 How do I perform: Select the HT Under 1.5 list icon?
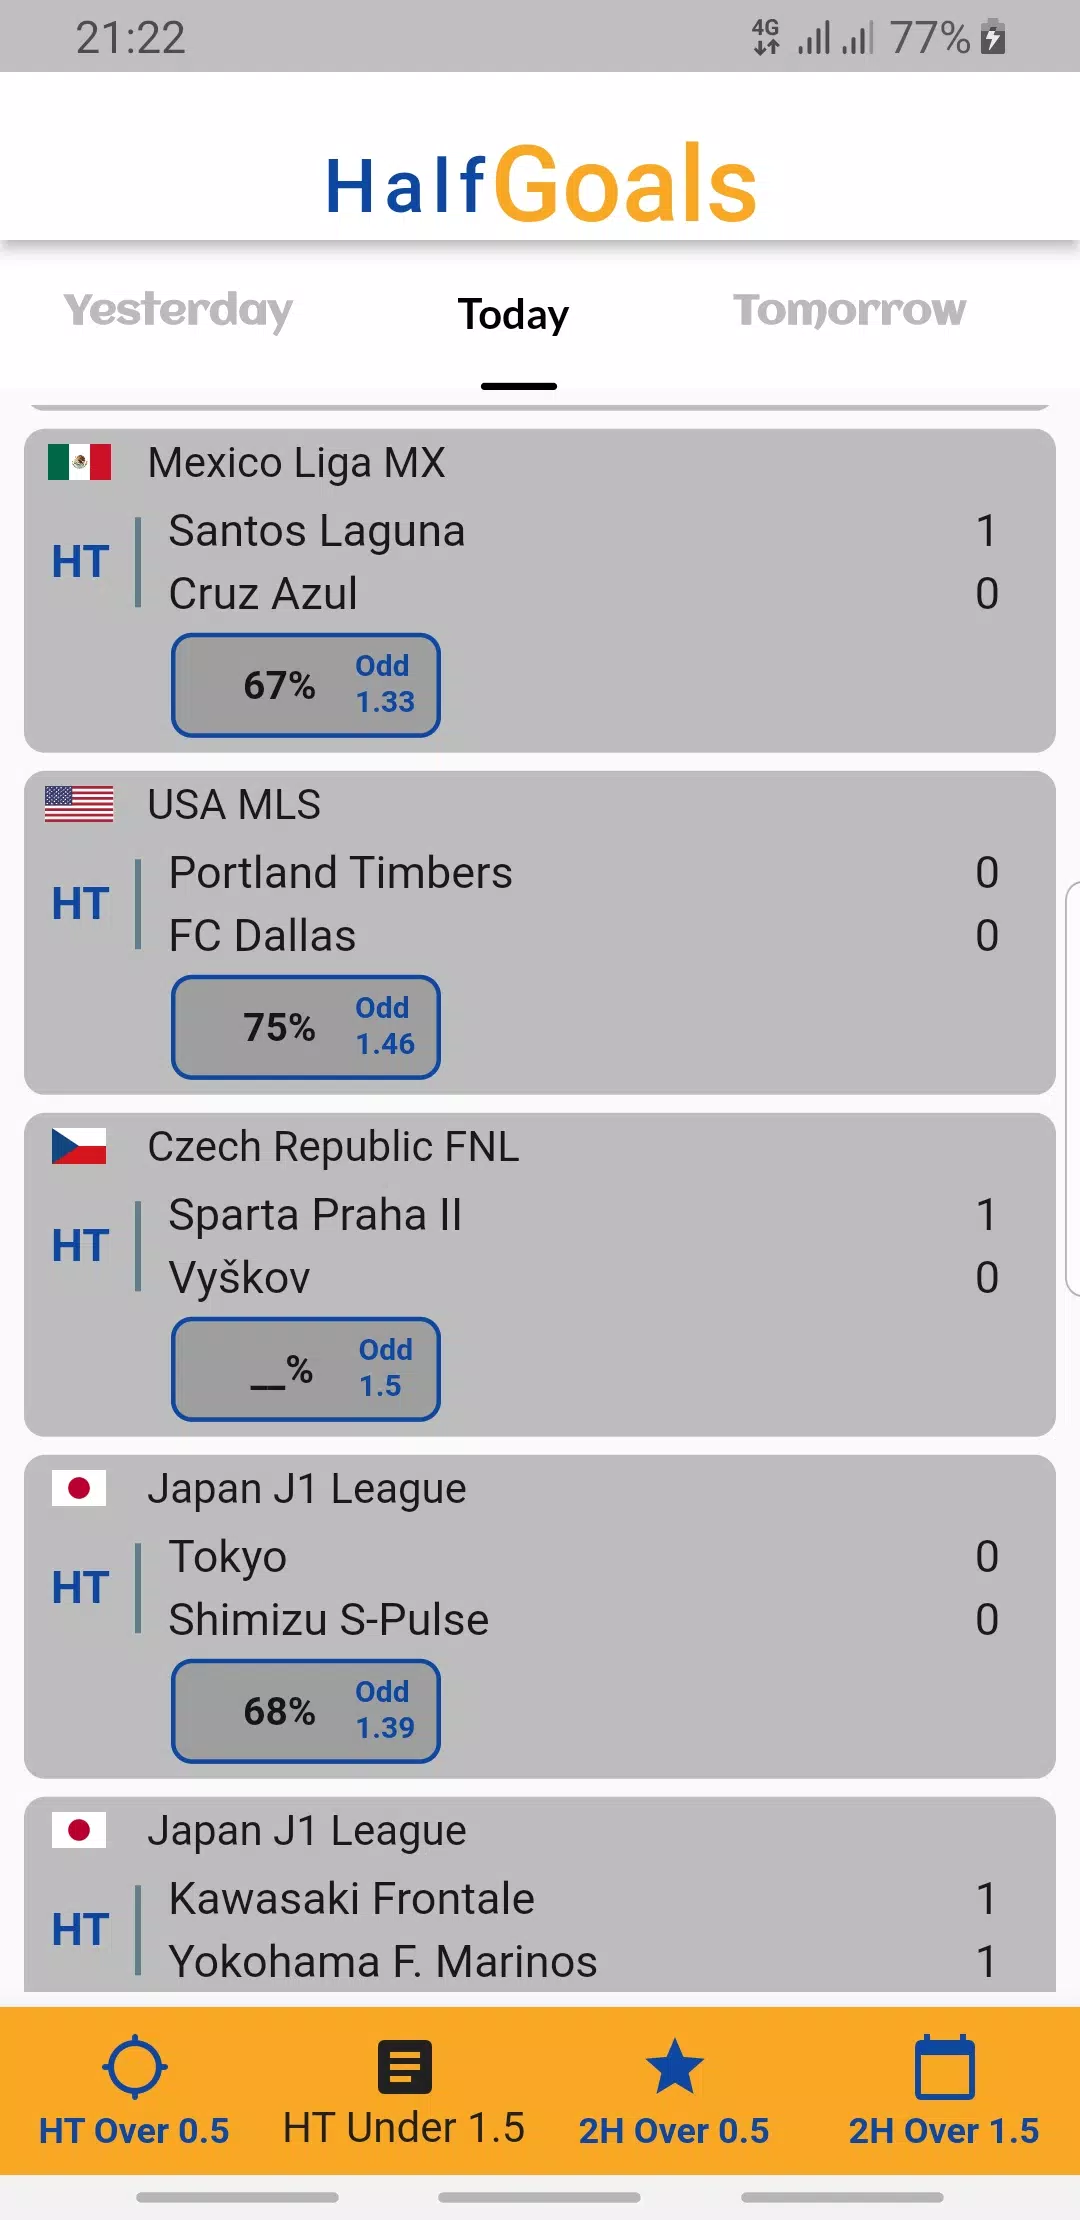[x=405, y=2067]
